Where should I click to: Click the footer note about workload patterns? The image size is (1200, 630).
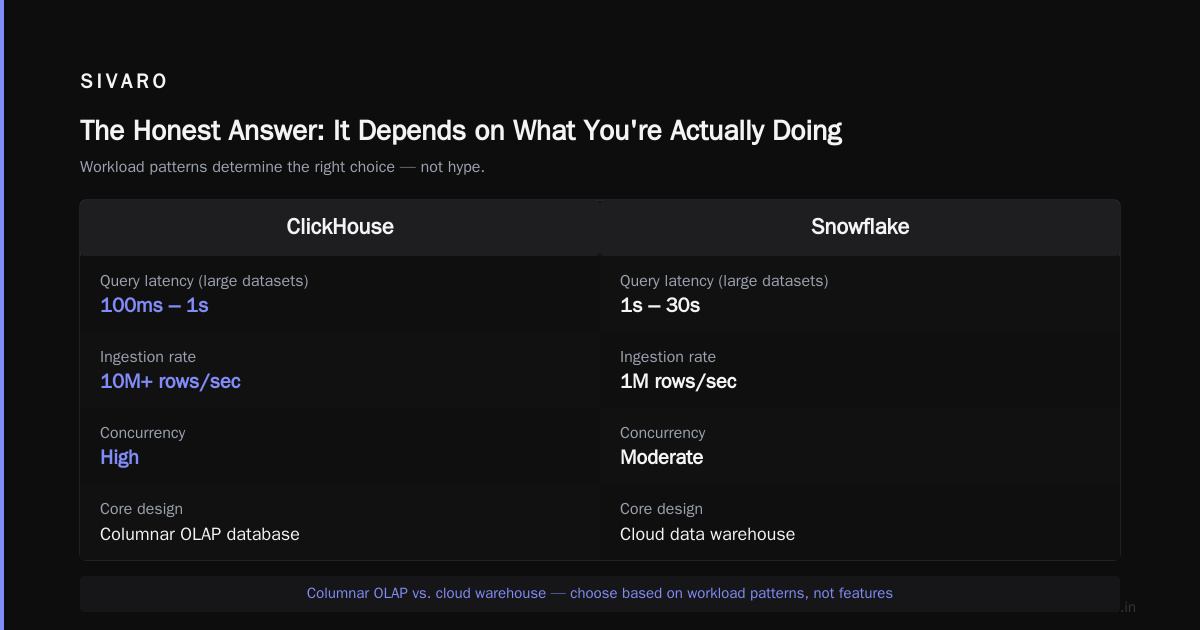coord(600,593)
